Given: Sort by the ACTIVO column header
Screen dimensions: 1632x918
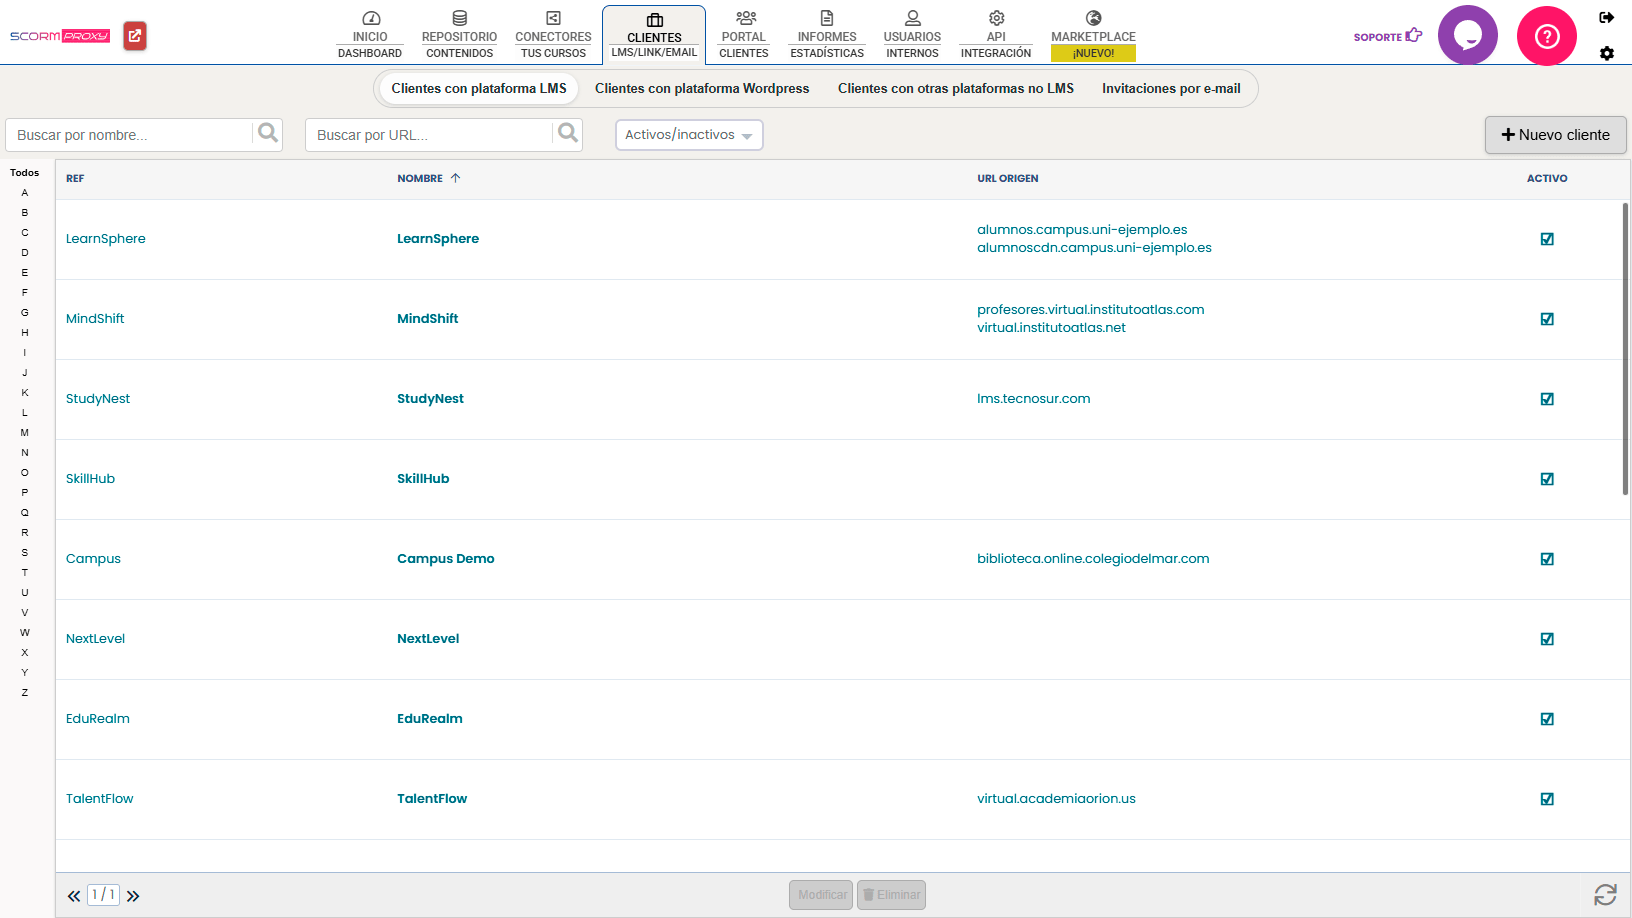Looking at the screenshot, I should pos(1547,178).
